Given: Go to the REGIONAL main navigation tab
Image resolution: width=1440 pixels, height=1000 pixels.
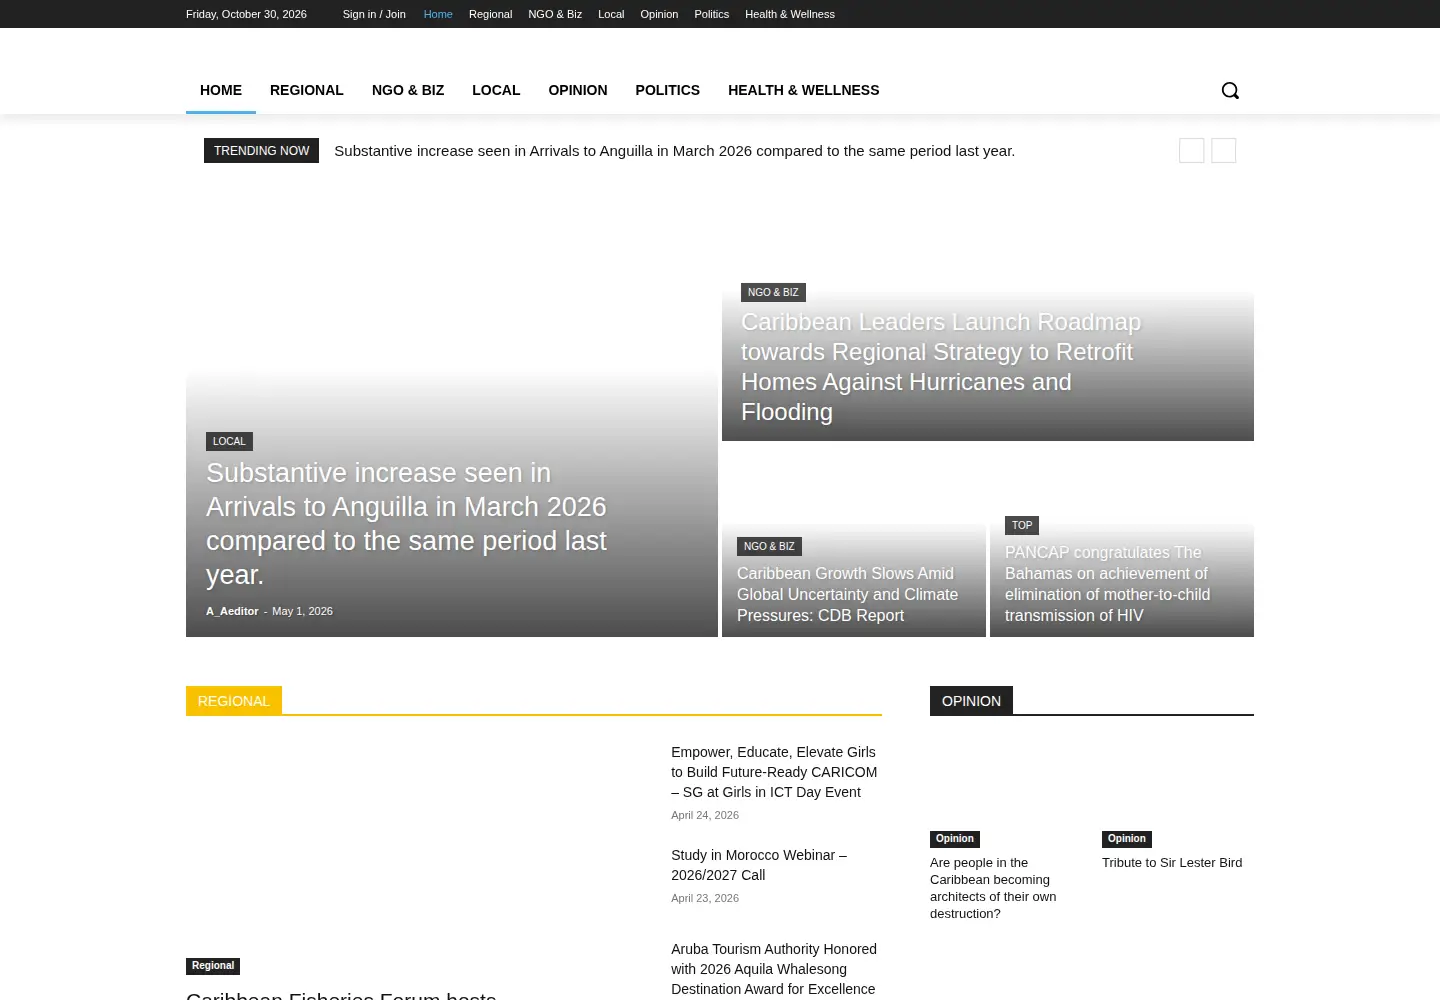Looking at the screenshot, I should pos(307,90).
